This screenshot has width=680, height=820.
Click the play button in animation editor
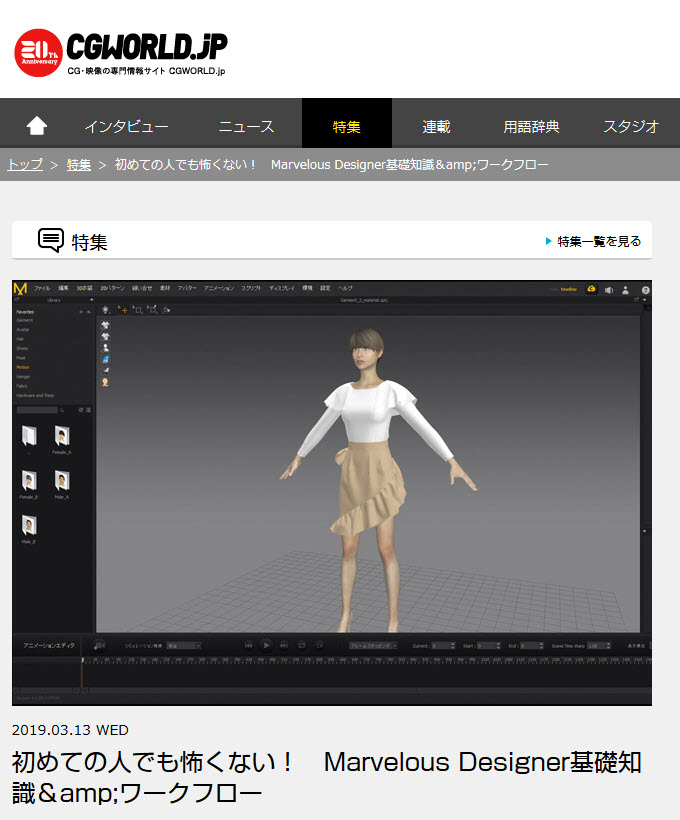[266, 645]
